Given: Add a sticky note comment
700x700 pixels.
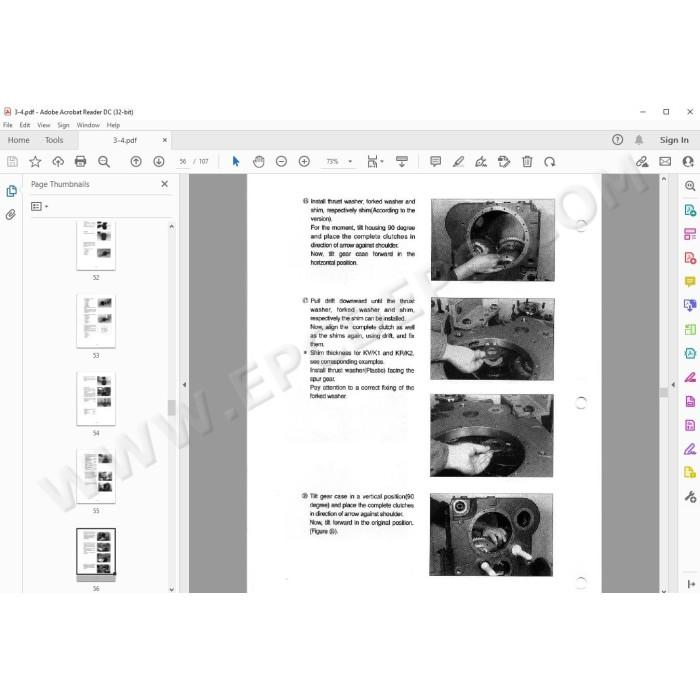Looking at the screenshot, I should point(435,162).
